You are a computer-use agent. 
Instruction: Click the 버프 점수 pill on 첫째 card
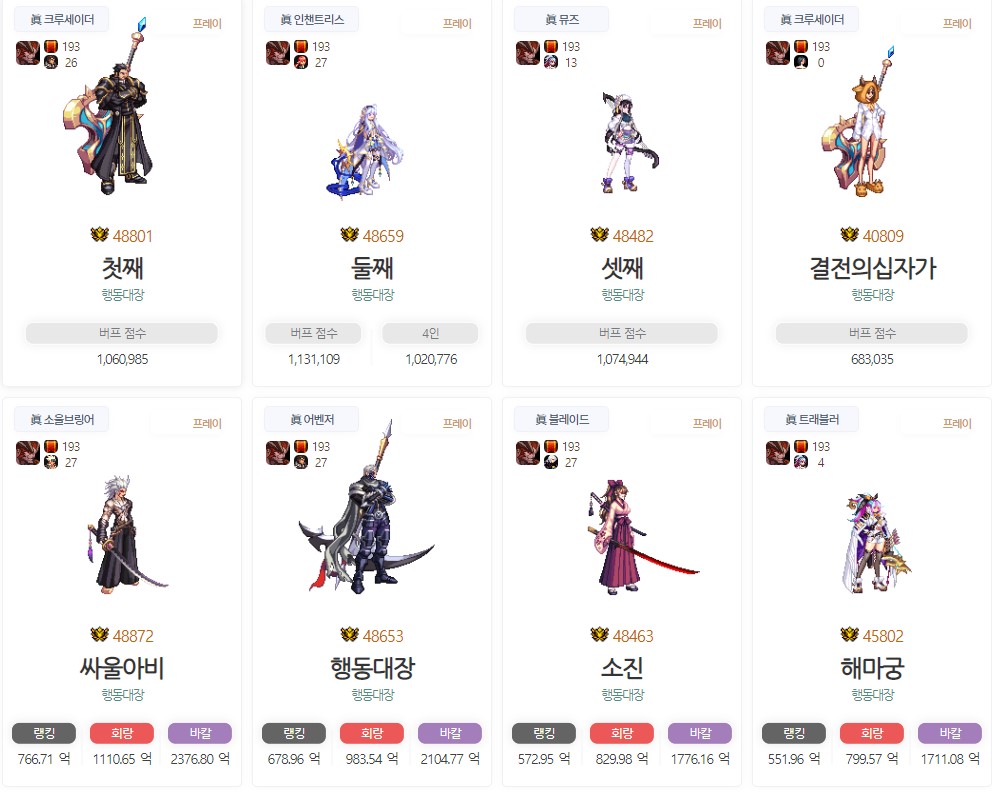pyautogui.click(x=122, y=333)
